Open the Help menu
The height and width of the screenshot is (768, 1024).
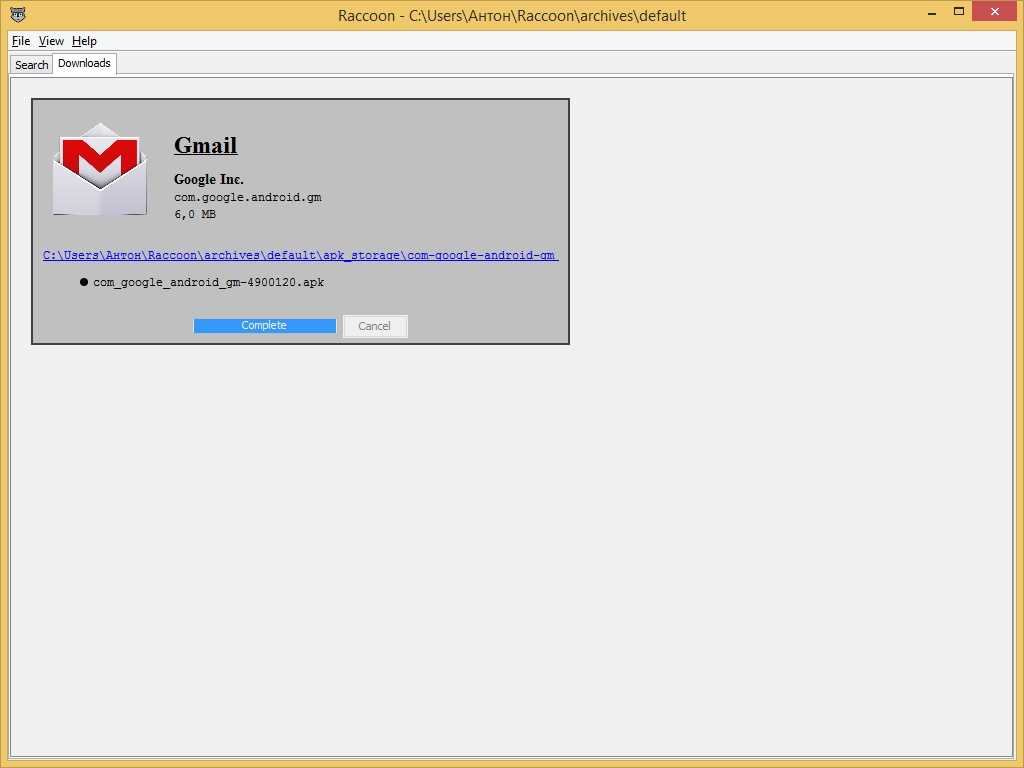point(84,41)
